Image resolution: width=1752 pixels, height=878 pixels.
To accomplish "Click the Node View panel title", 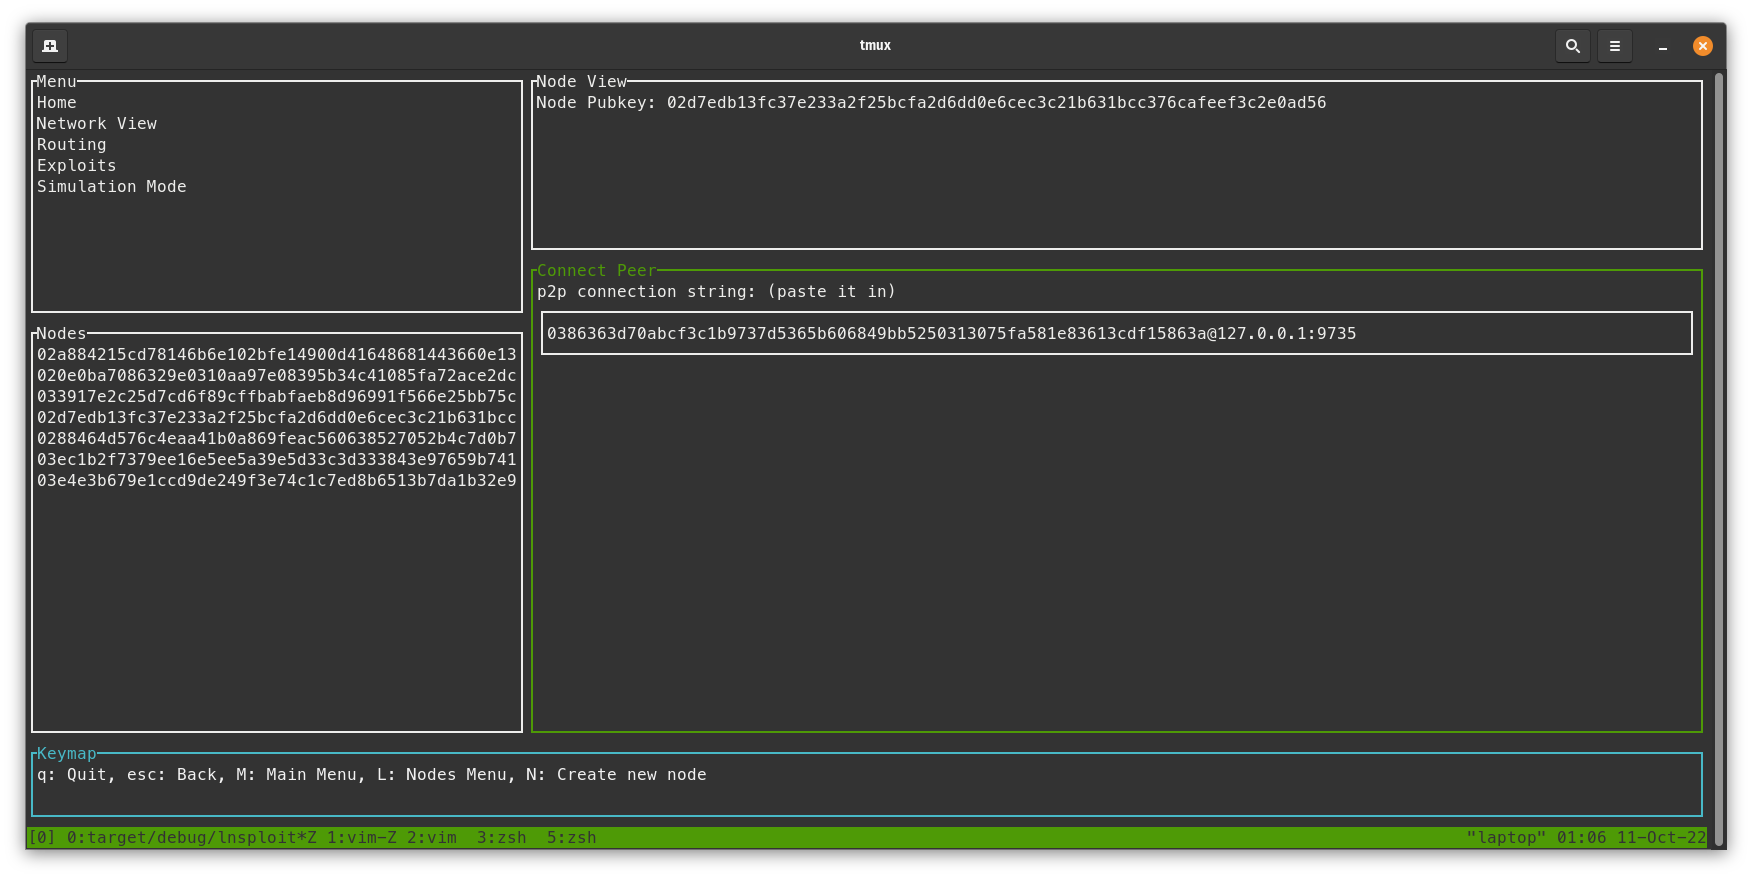I will click(582, 82).
